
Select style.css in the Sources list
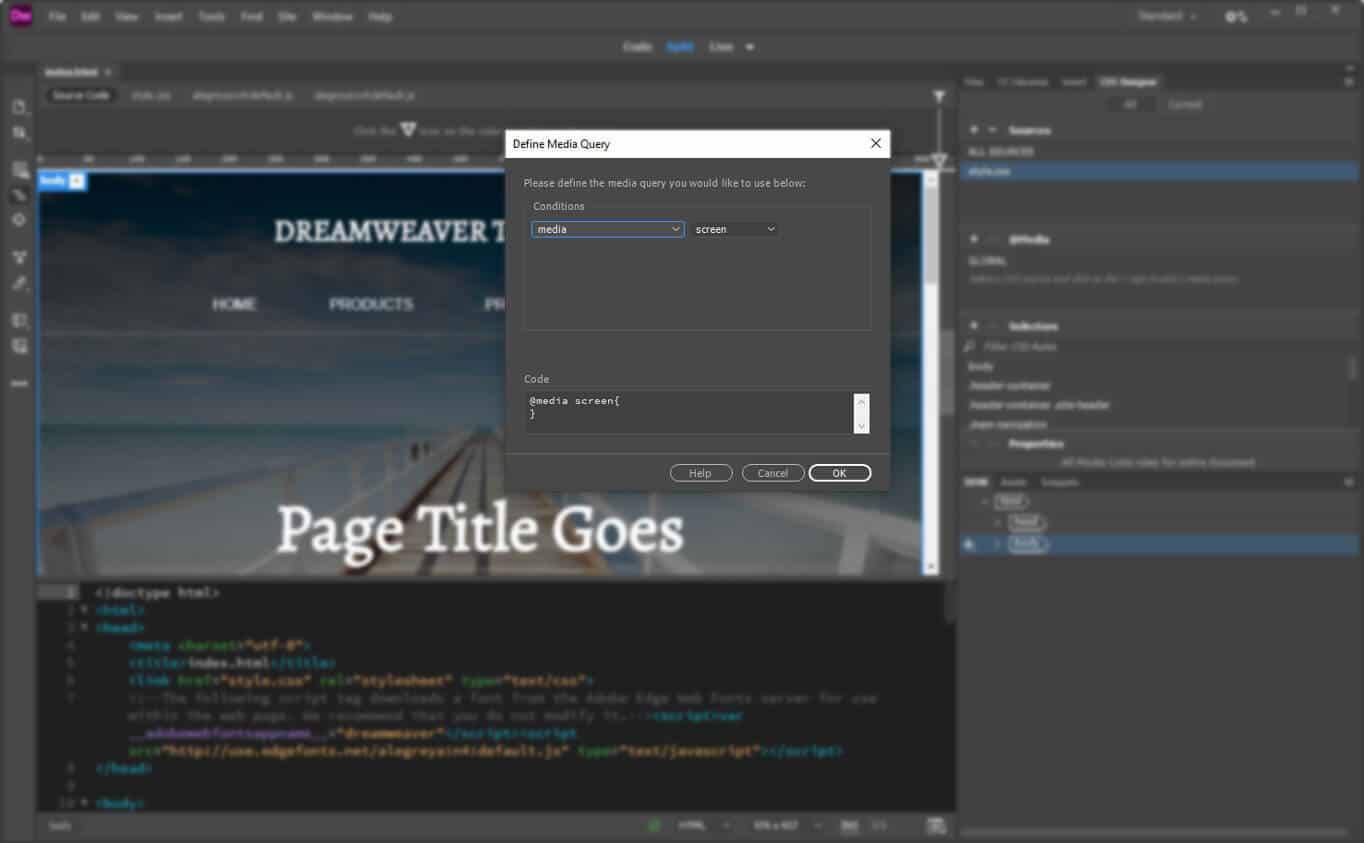pyautogui.click(x=1159, y=171)
